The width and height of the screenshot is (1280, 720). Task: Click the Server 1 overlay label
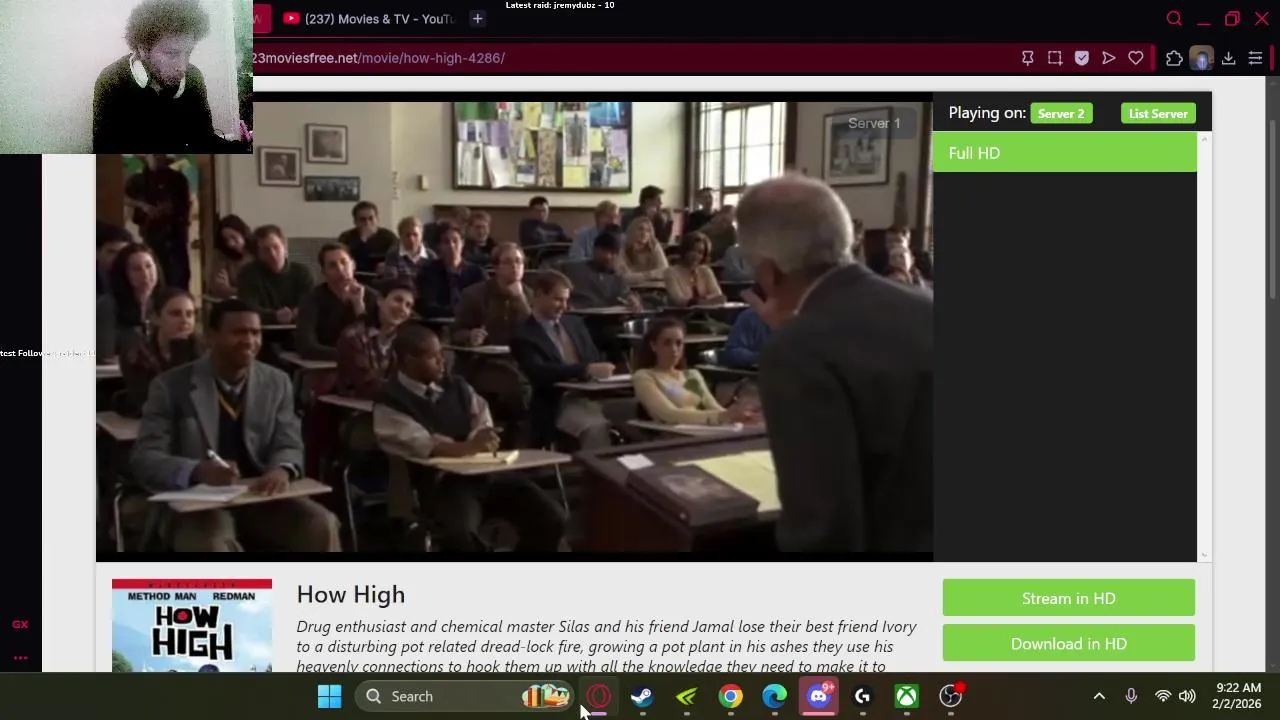point(874,123)
